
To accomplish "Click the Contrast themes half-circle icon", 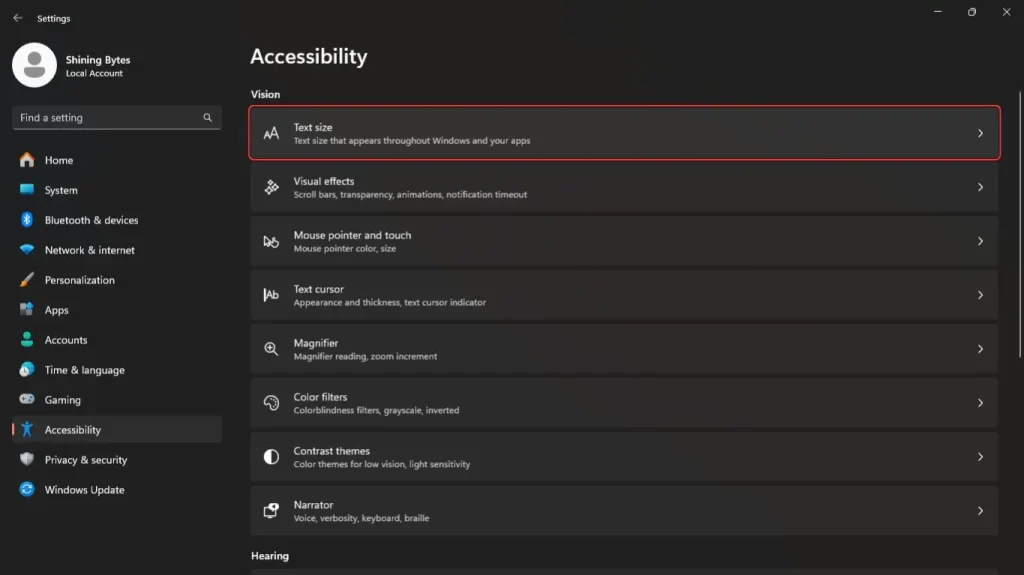I will pyautogui.click(x=271, y=457).
